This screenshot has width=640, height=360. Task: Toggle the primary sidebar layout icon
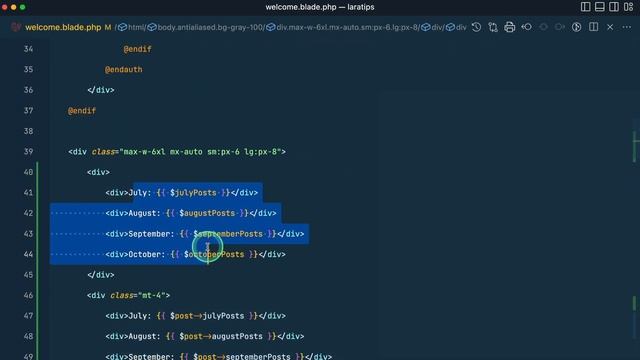(x=585, y=7)
